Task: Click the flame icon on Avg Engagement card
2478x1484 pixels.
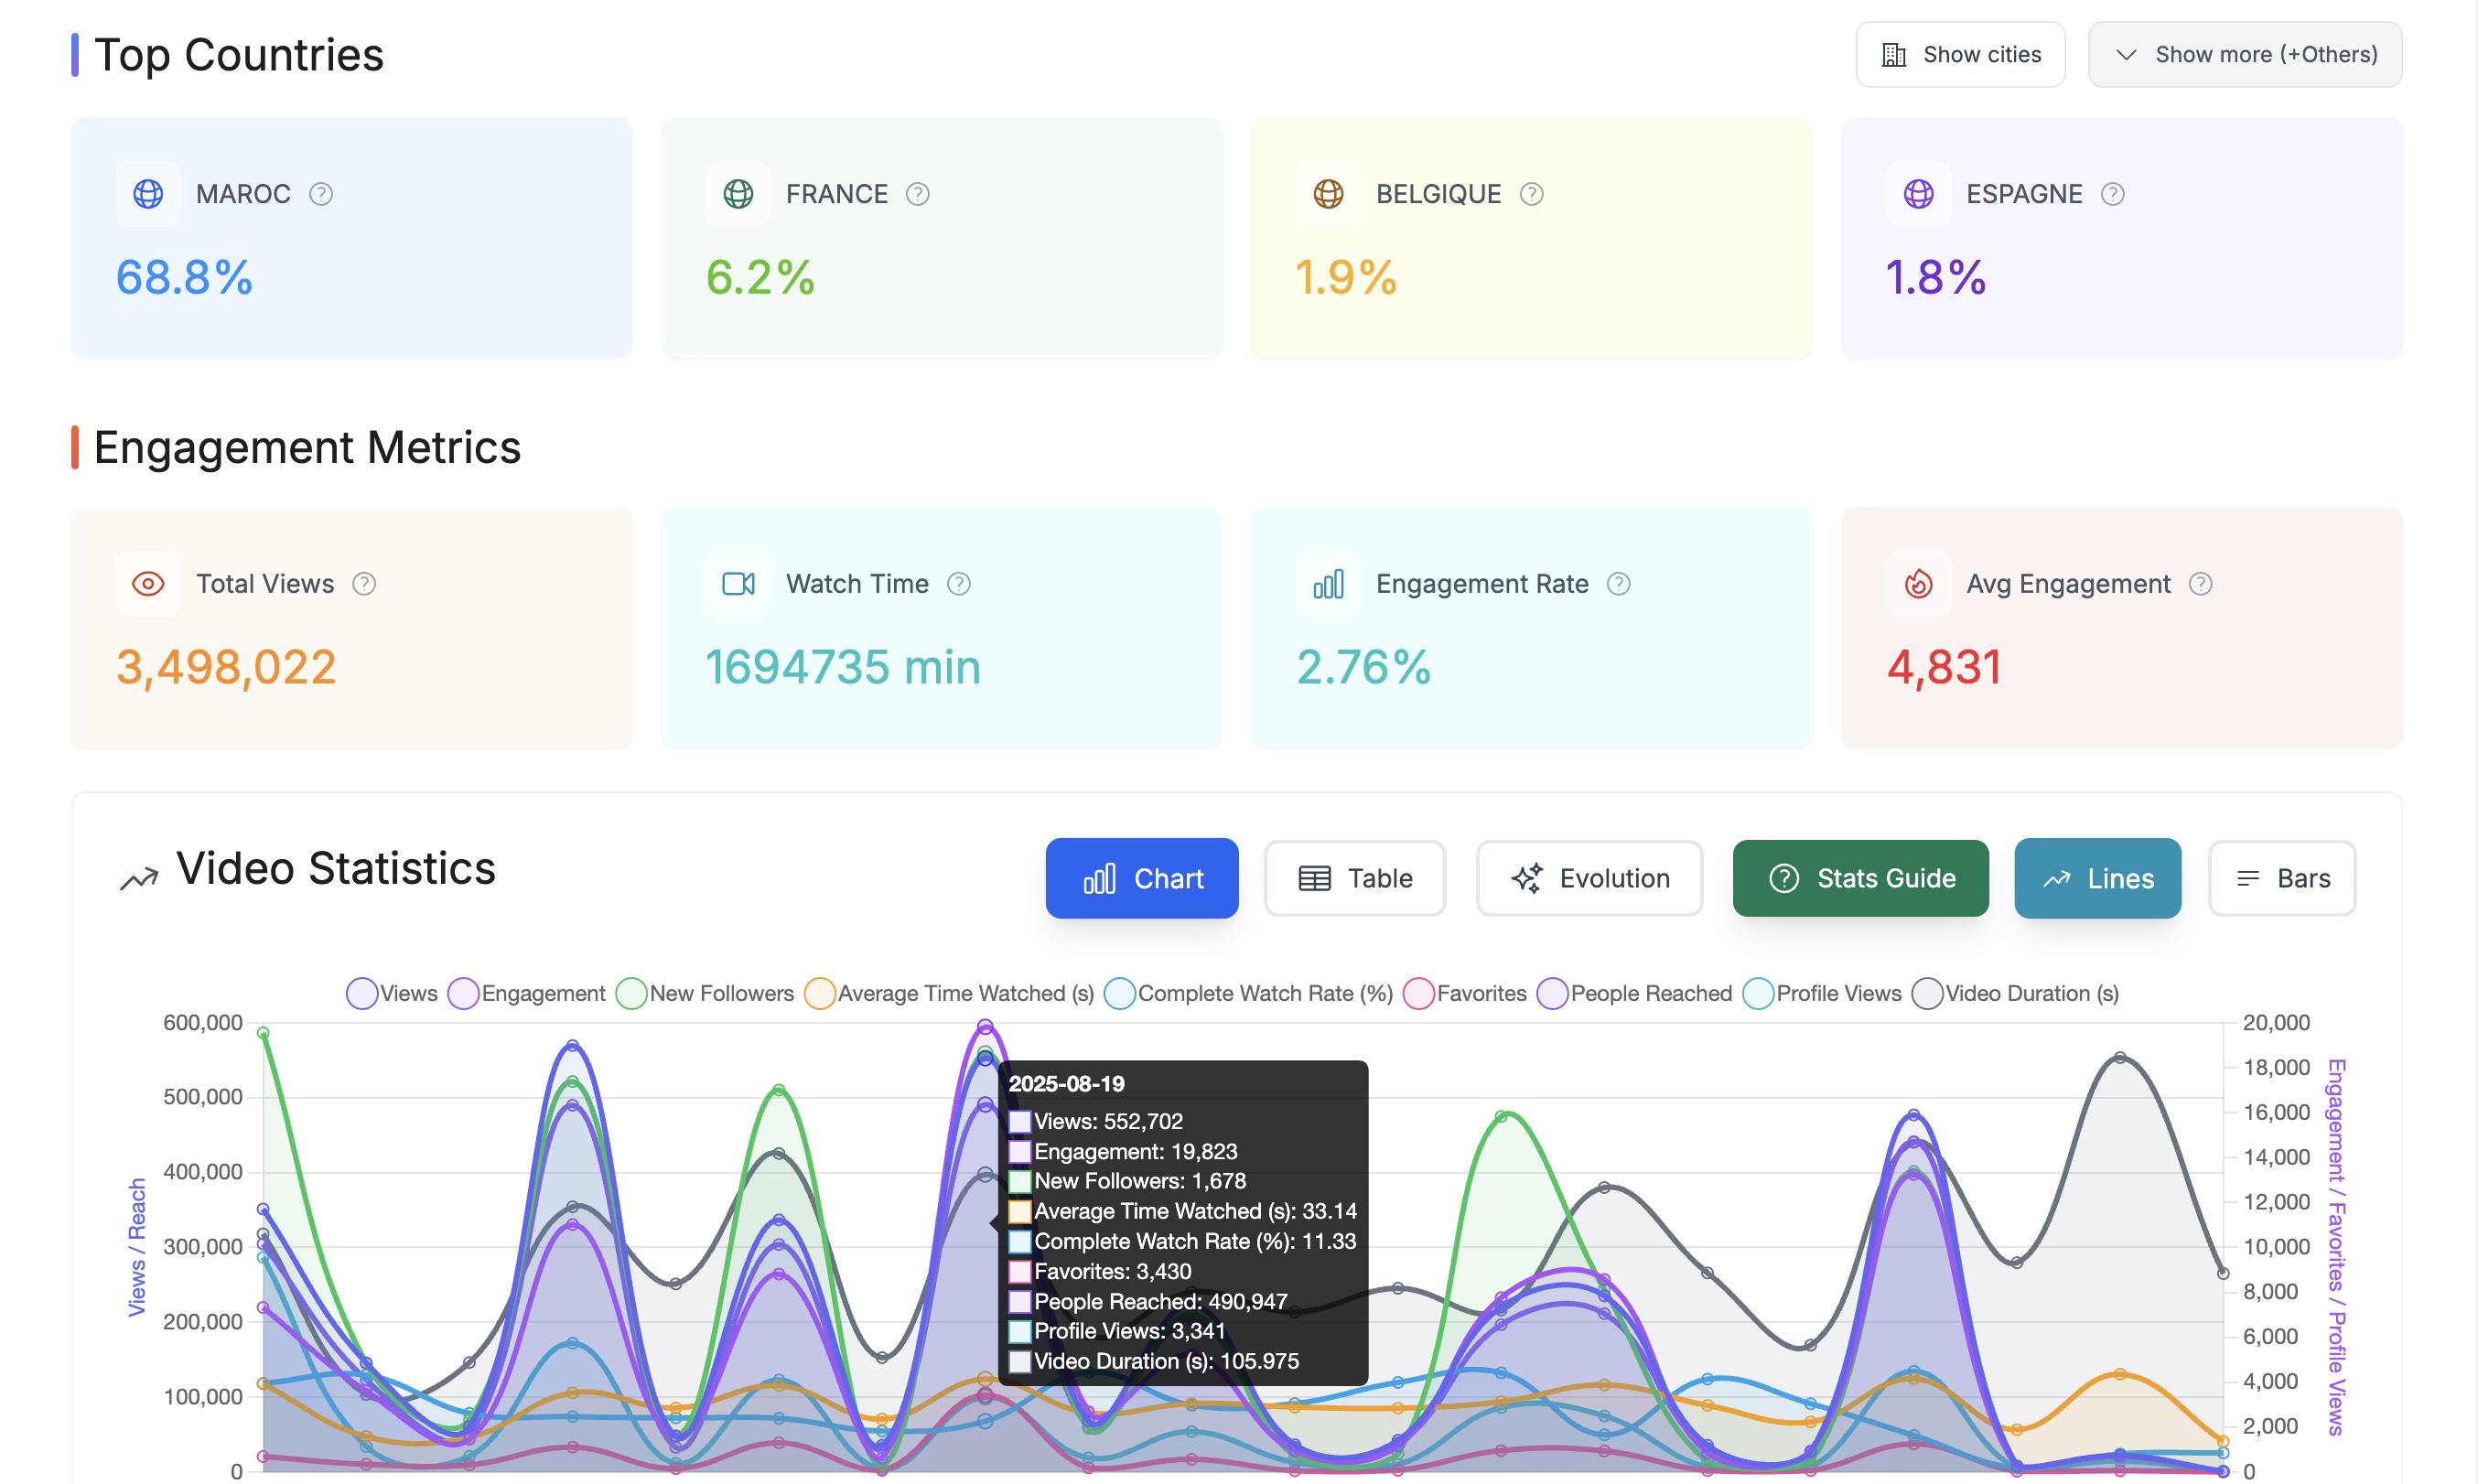Action: [1918, 583]
